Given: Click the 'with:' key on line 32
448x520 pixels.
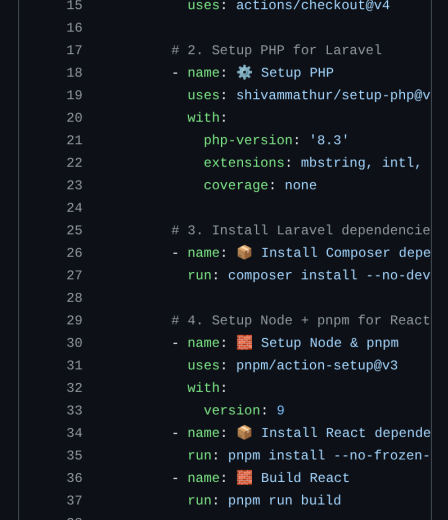Looking at the screenshot, I should point(207,388).
